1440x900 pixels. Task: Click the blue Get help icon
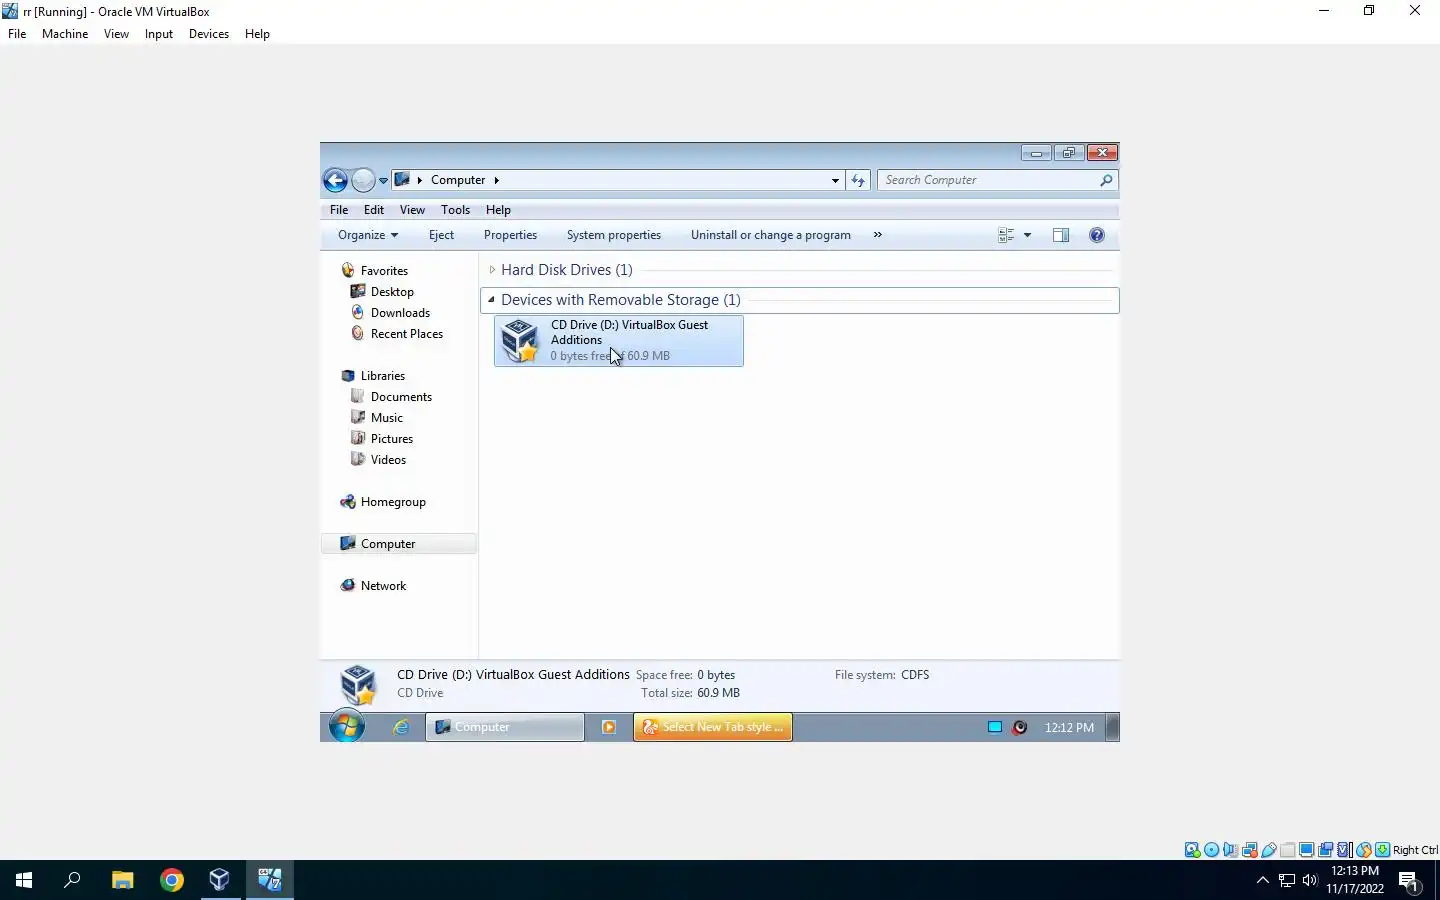[x=1097, y=235]
